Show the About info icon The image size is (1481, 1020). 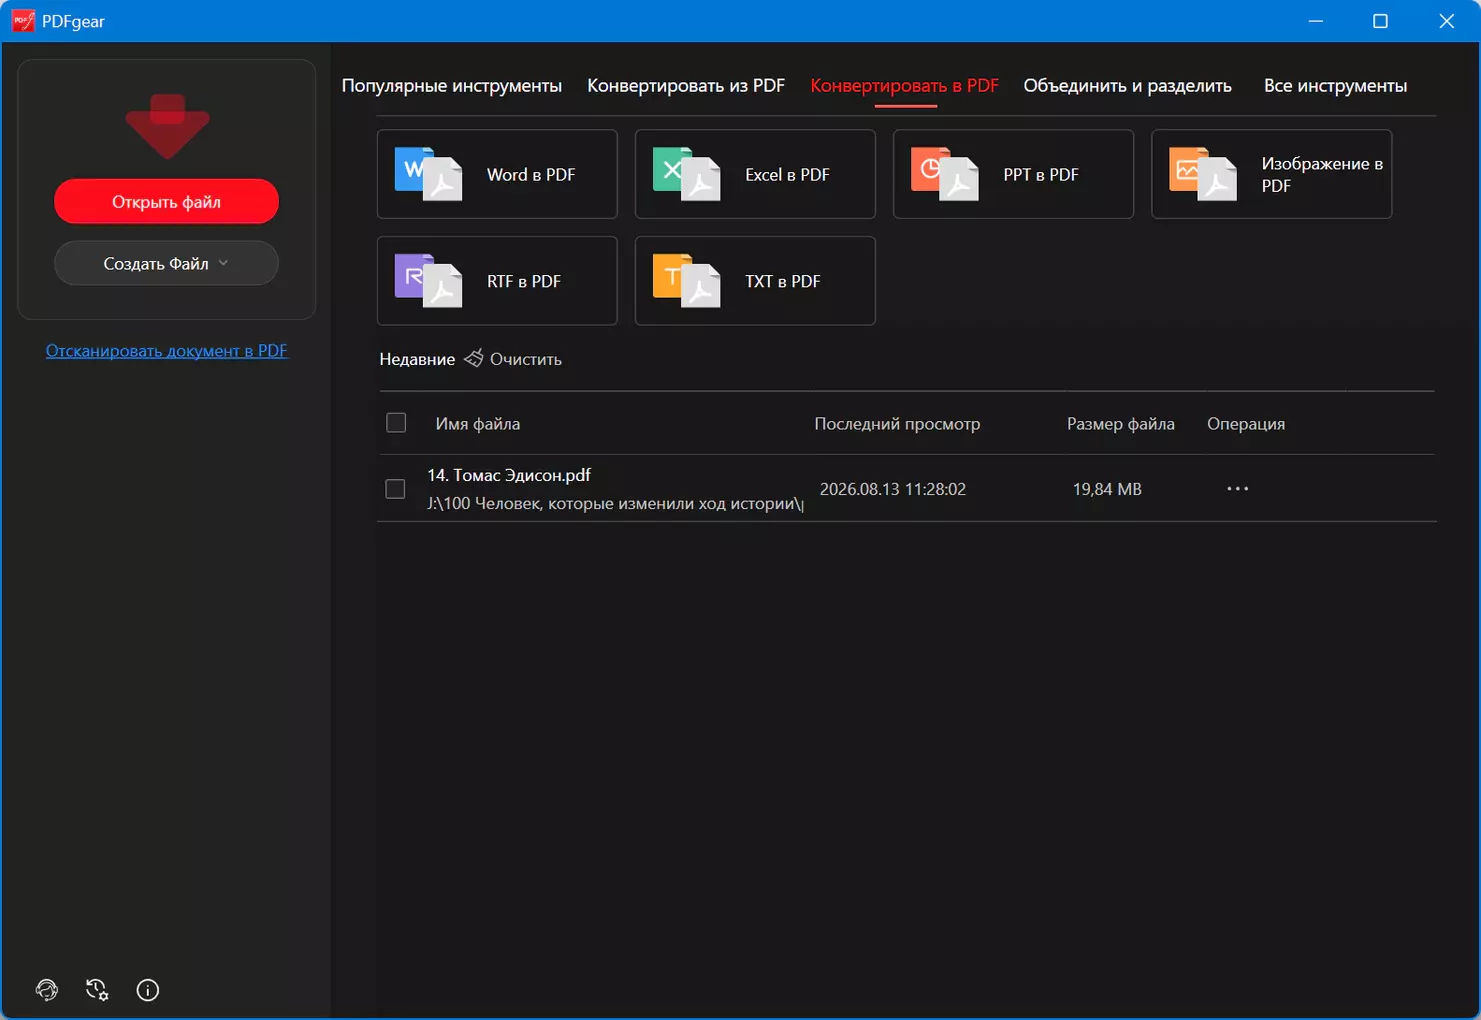[x=148, y=990]
